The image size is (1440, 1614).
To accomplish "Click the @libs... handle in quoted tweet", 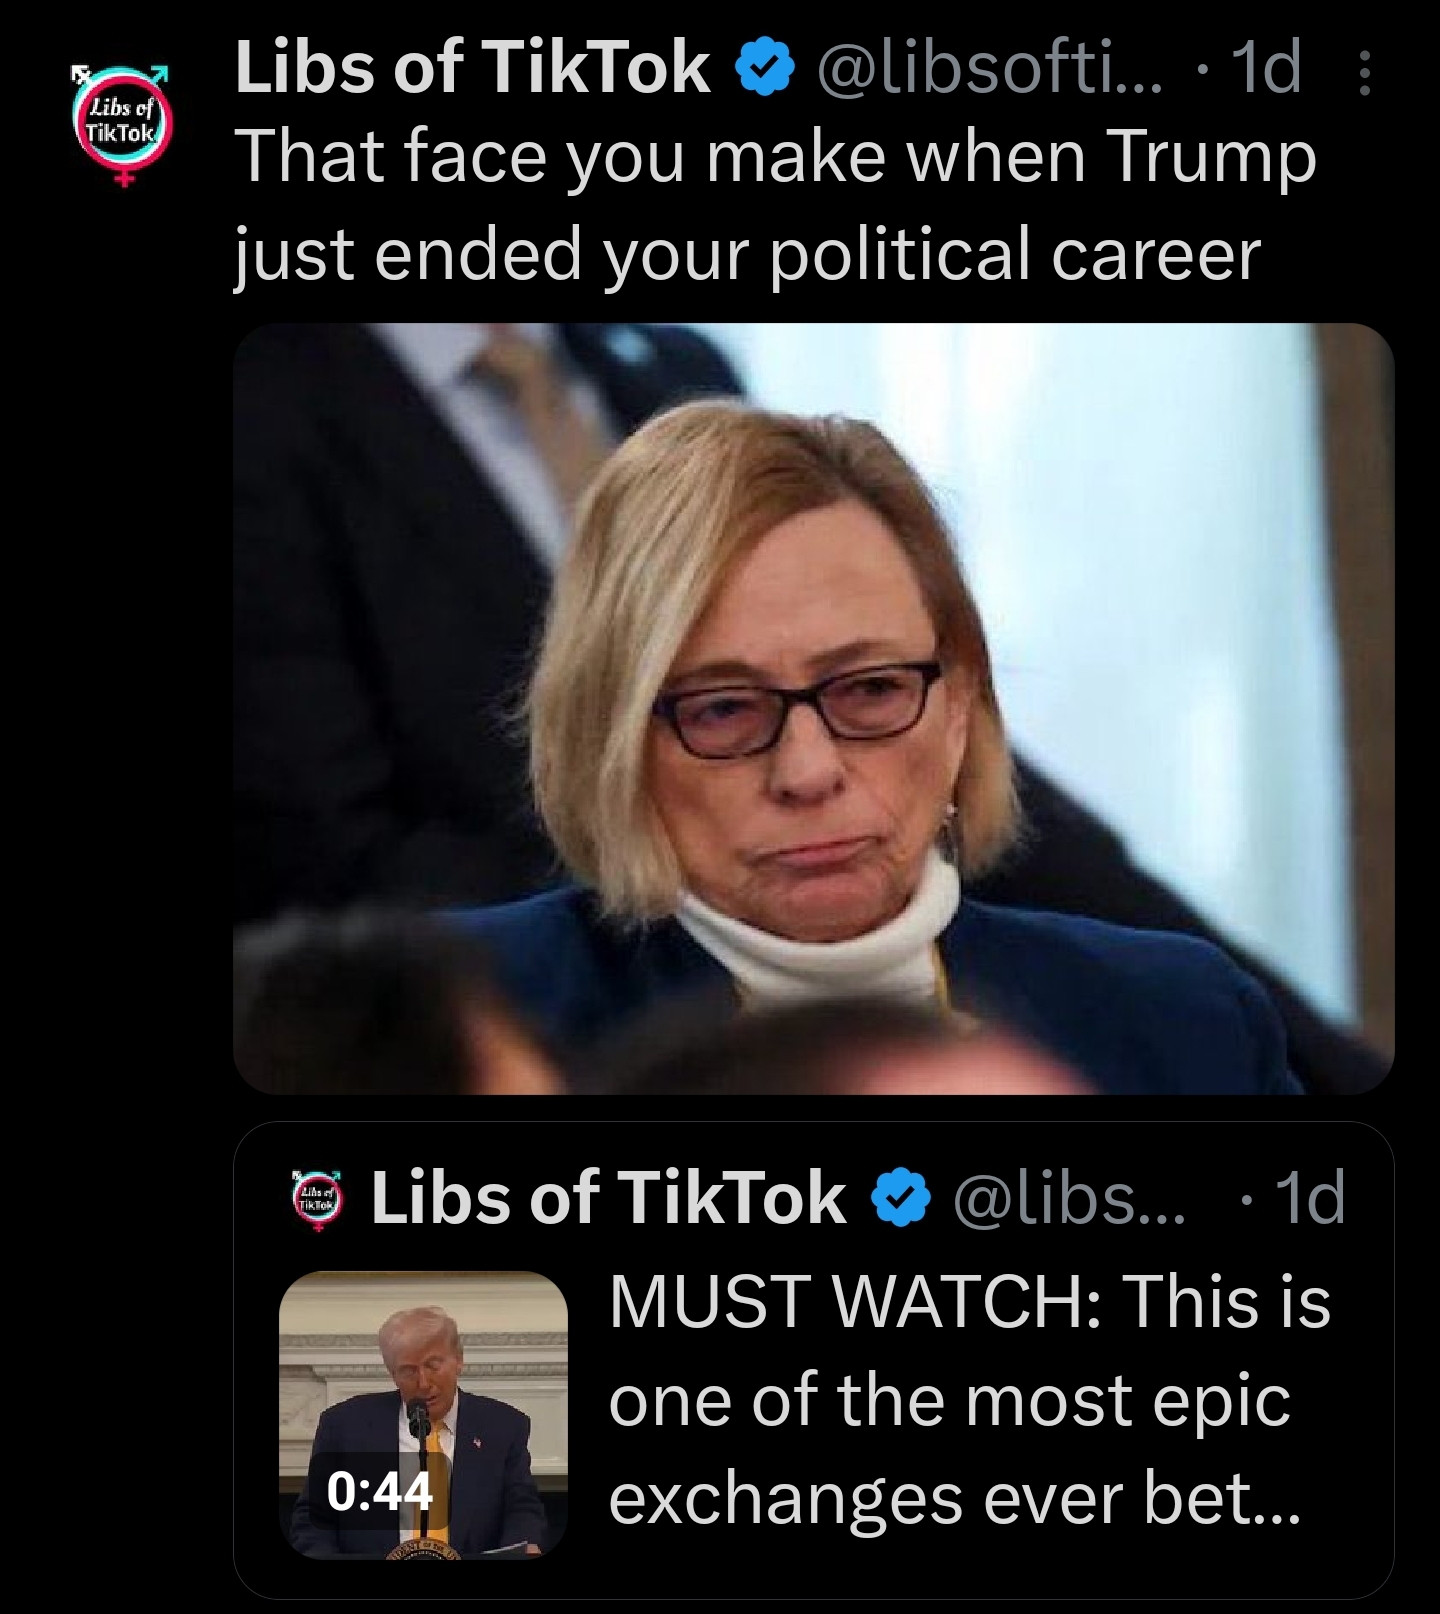I will click(1069, 1199).
